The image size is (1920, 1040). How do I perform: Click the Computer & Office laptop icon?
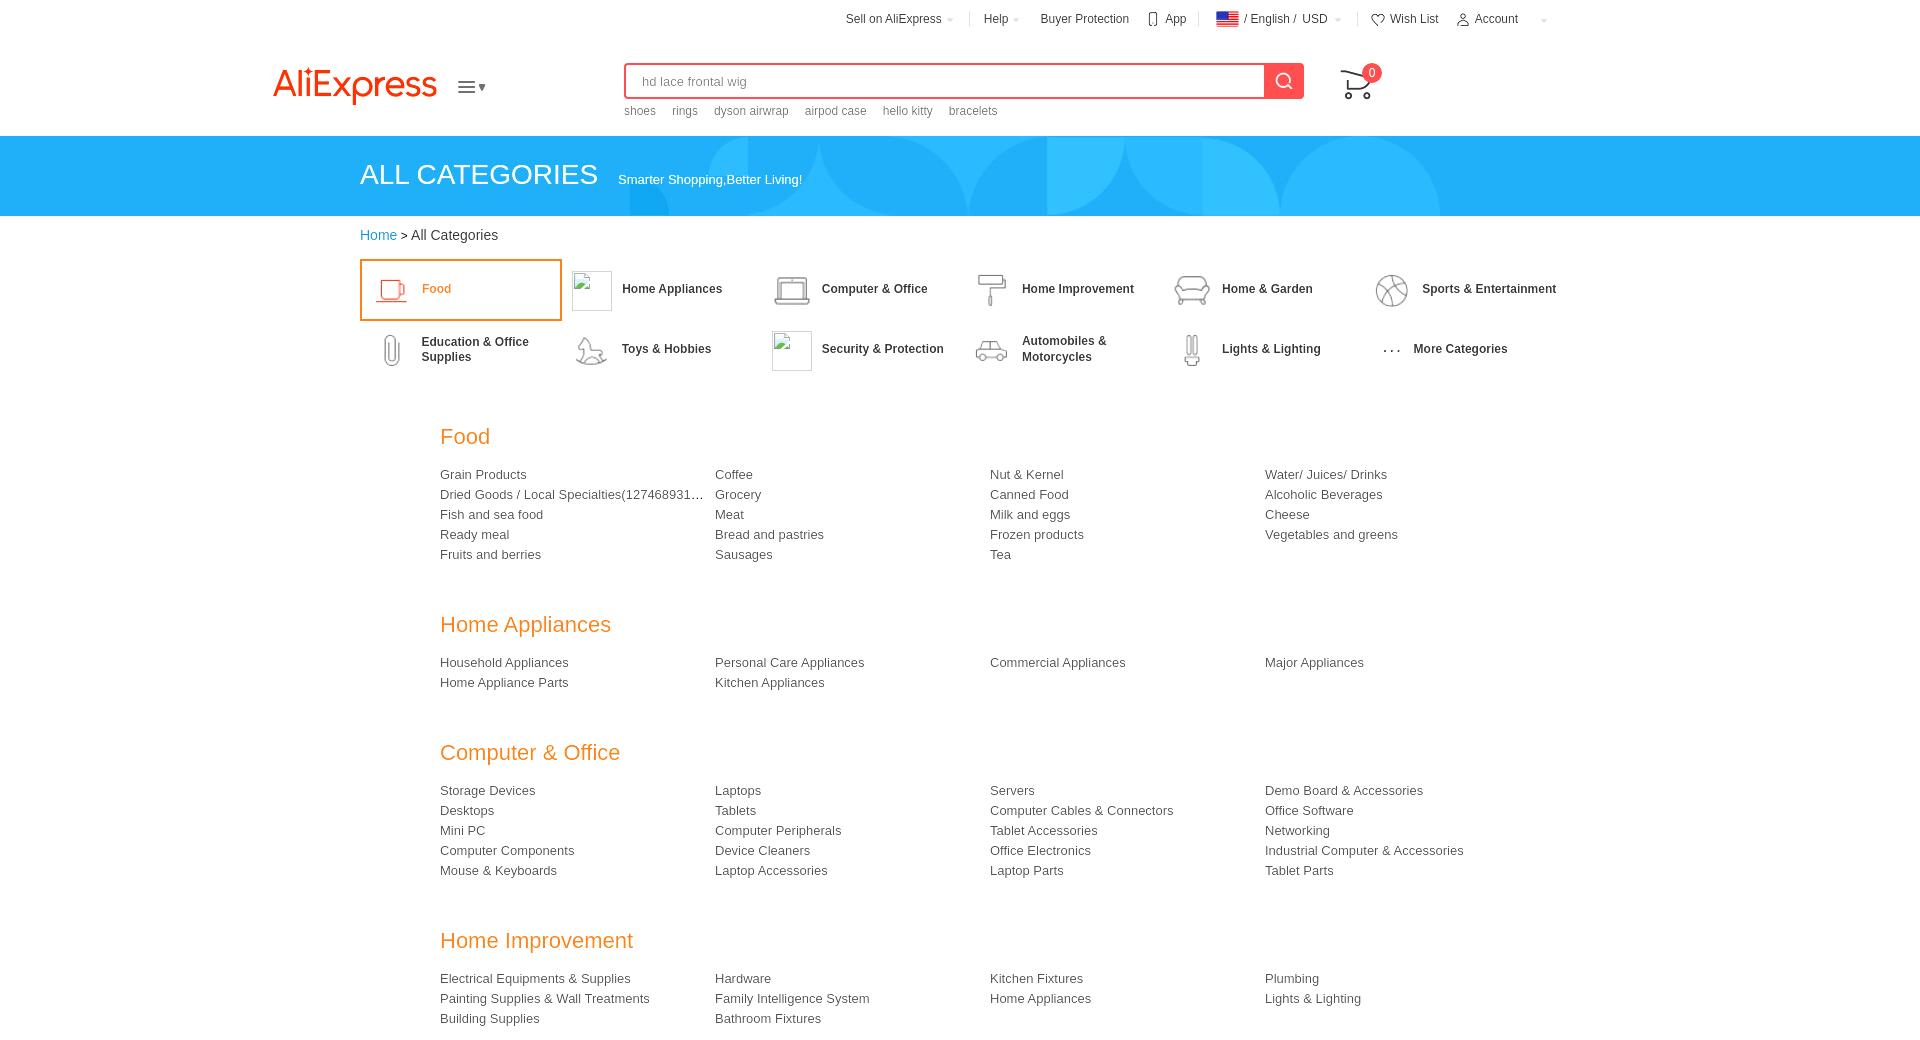(x=792, y=290)
